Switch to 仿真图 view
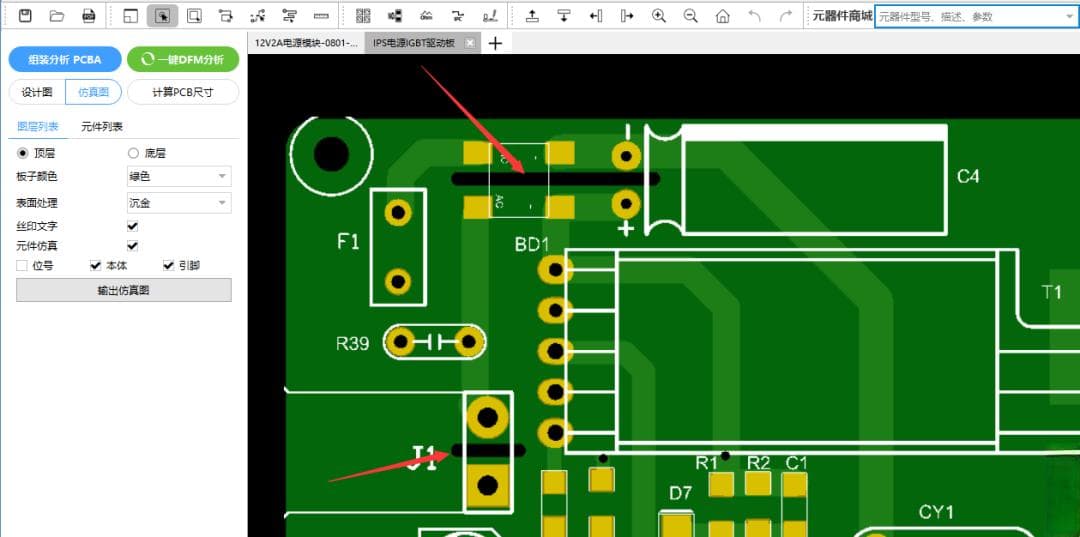This screenshot has height=537, width=1080. point(94,92)
